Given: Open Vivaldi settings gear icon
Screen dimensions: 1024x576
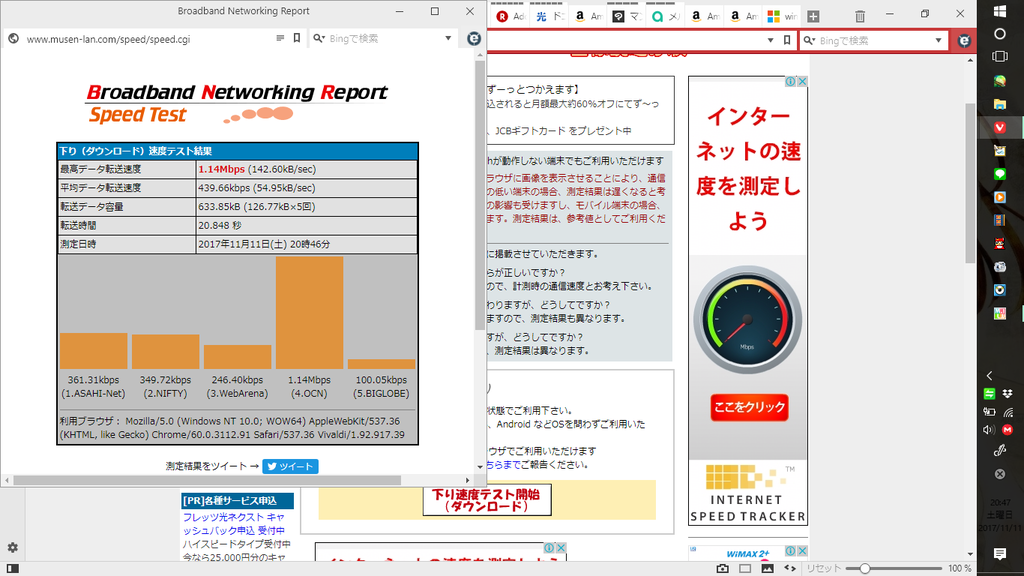Looking at the screenshot, I should click(x=12, y=547).
